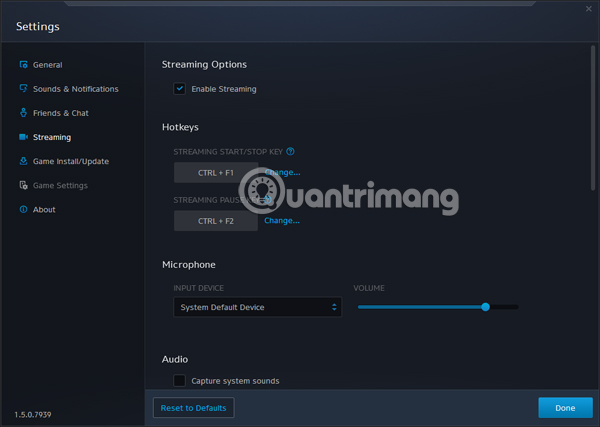Click the version number 1.5.0.7939
The width and height of the screenshot is (600, 427).
tap(33, 415)
